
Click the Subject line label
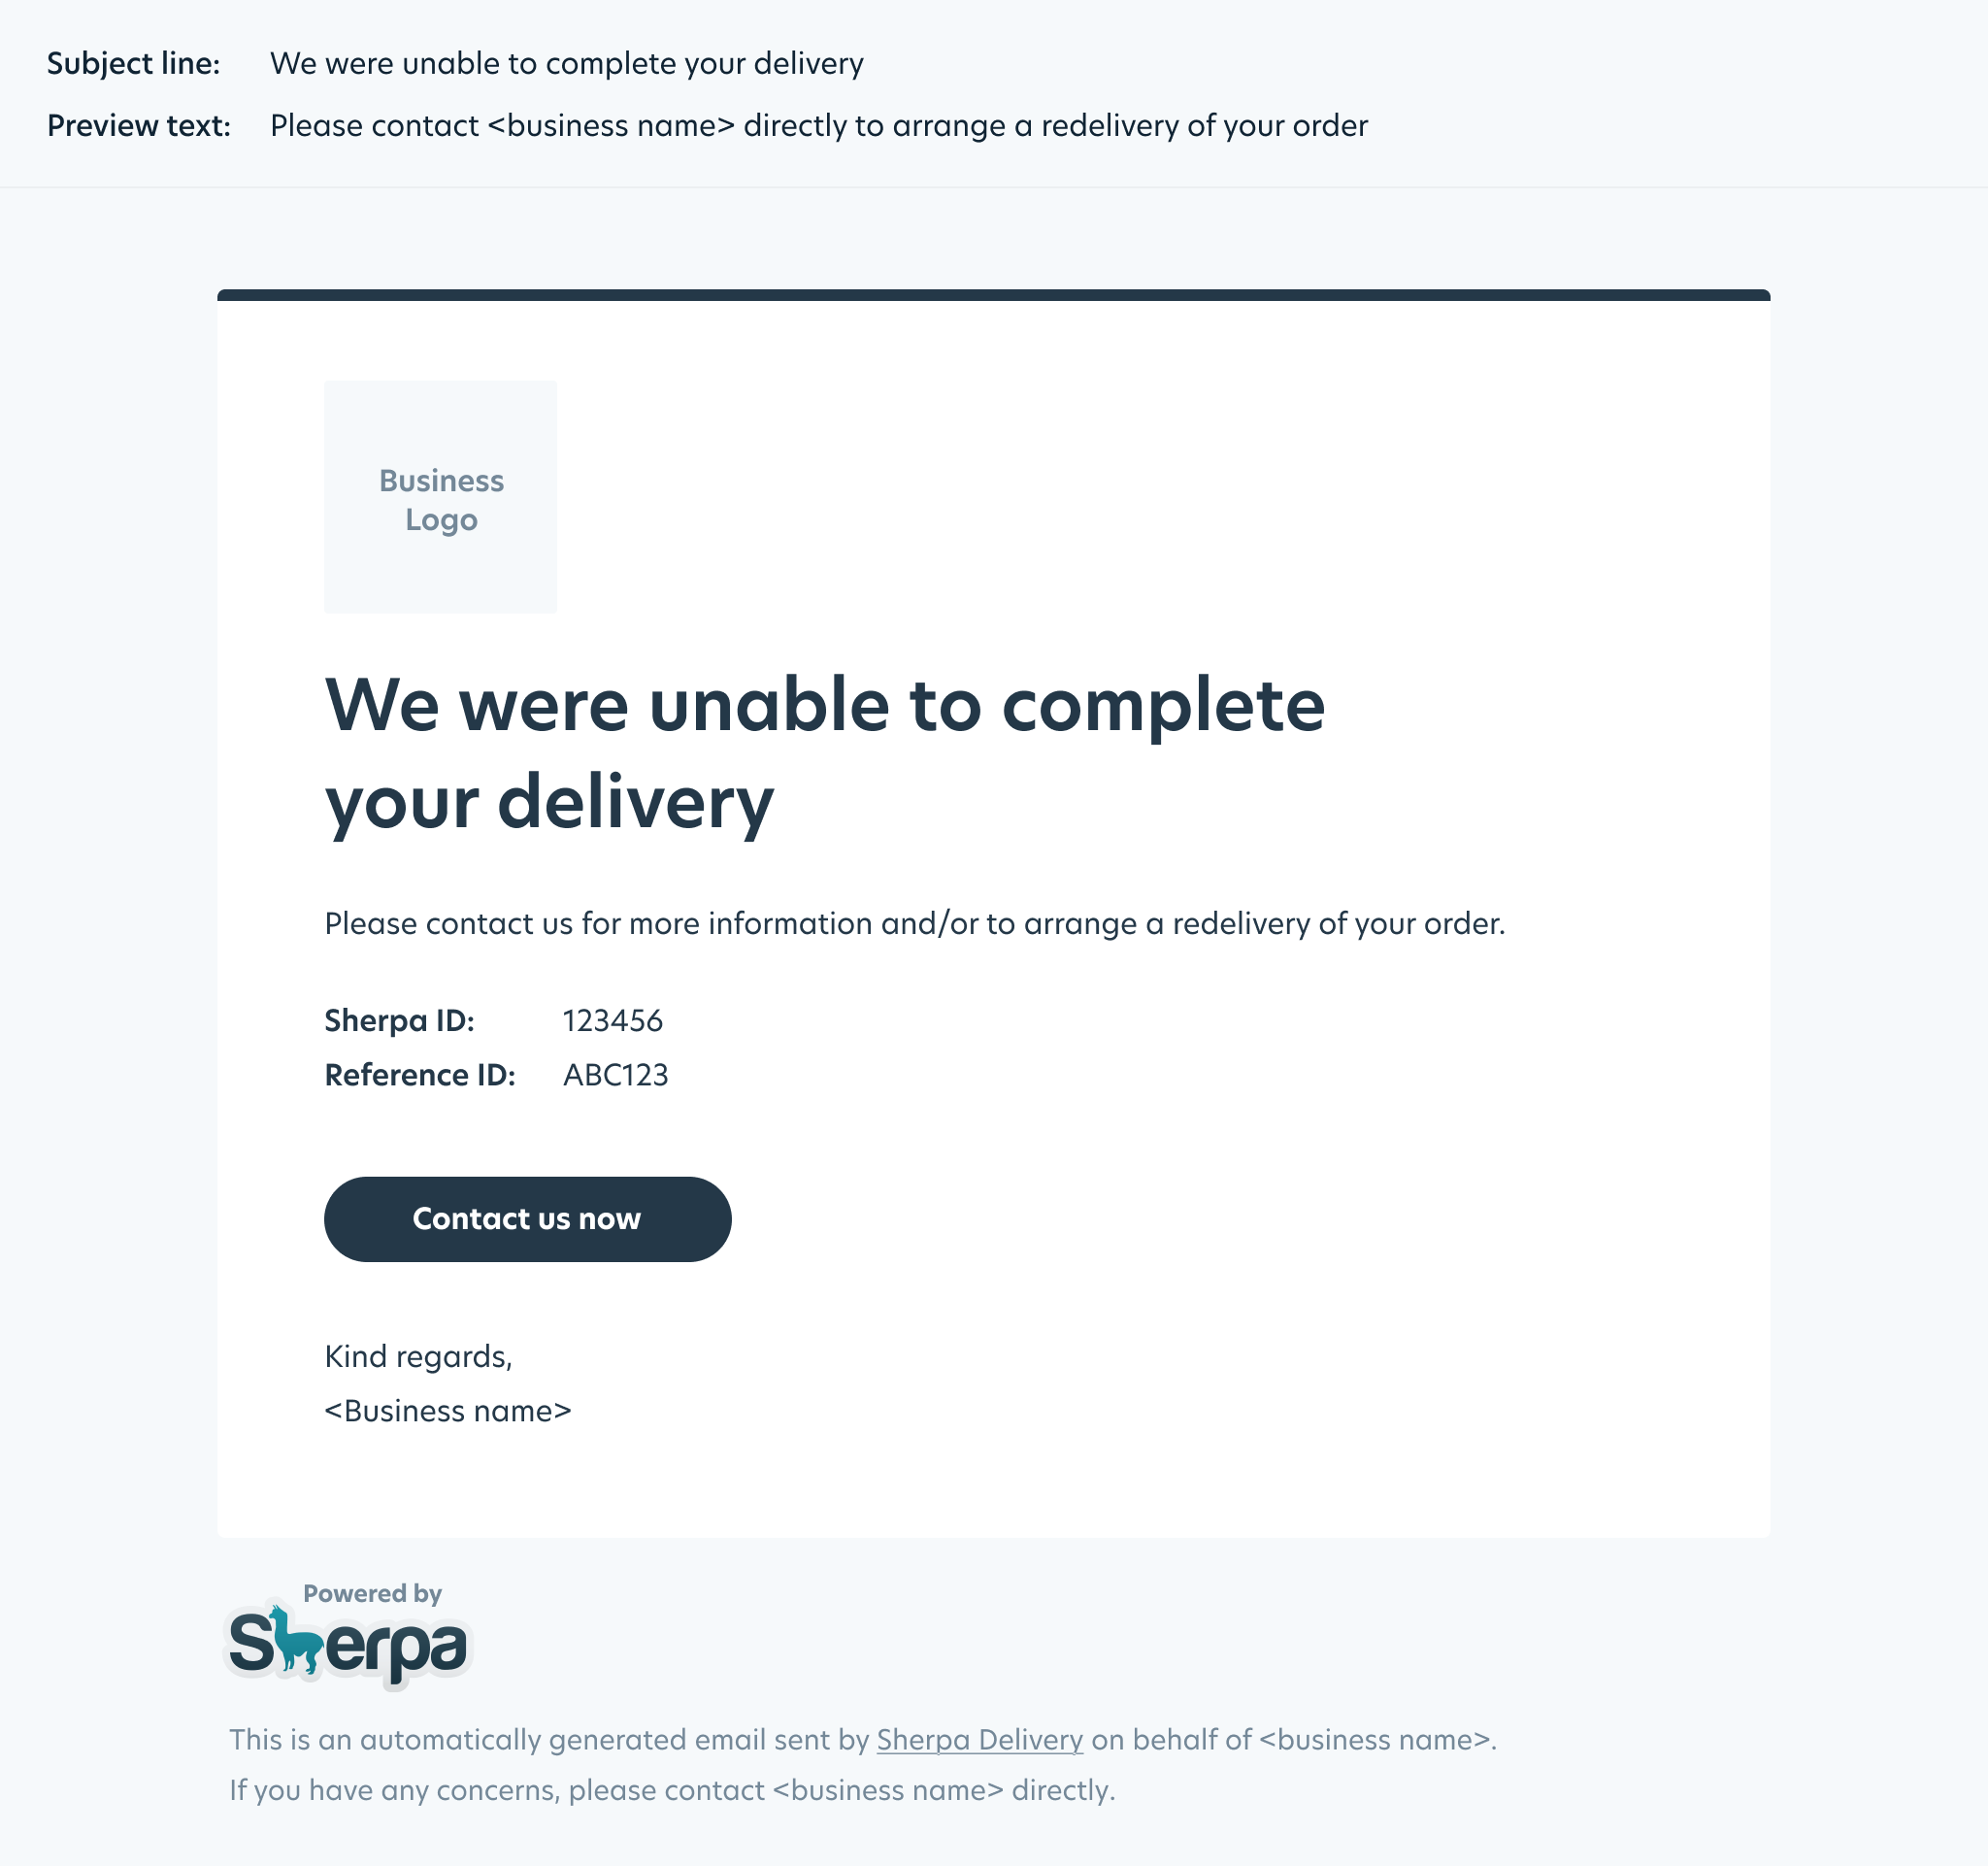click(x=133, y=64)
